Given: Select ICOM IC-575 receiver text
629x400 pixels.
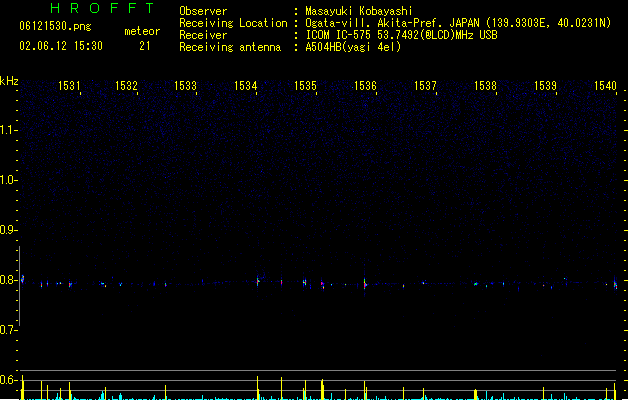Looking at the screenshot, I should 401,35.
